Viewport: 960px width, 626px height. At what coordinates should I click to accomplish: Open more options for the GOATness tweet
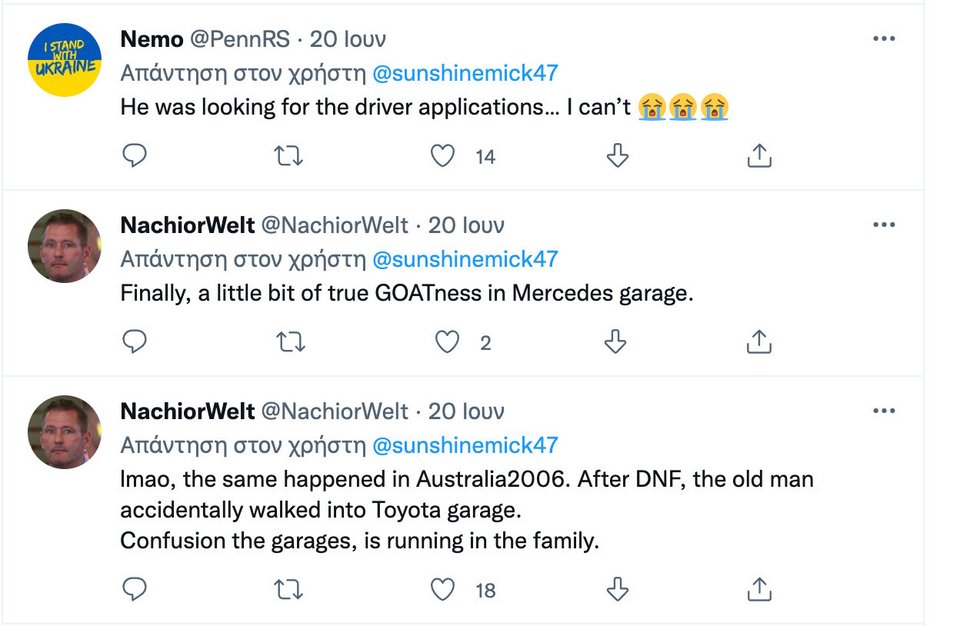[x=884, y=225]
